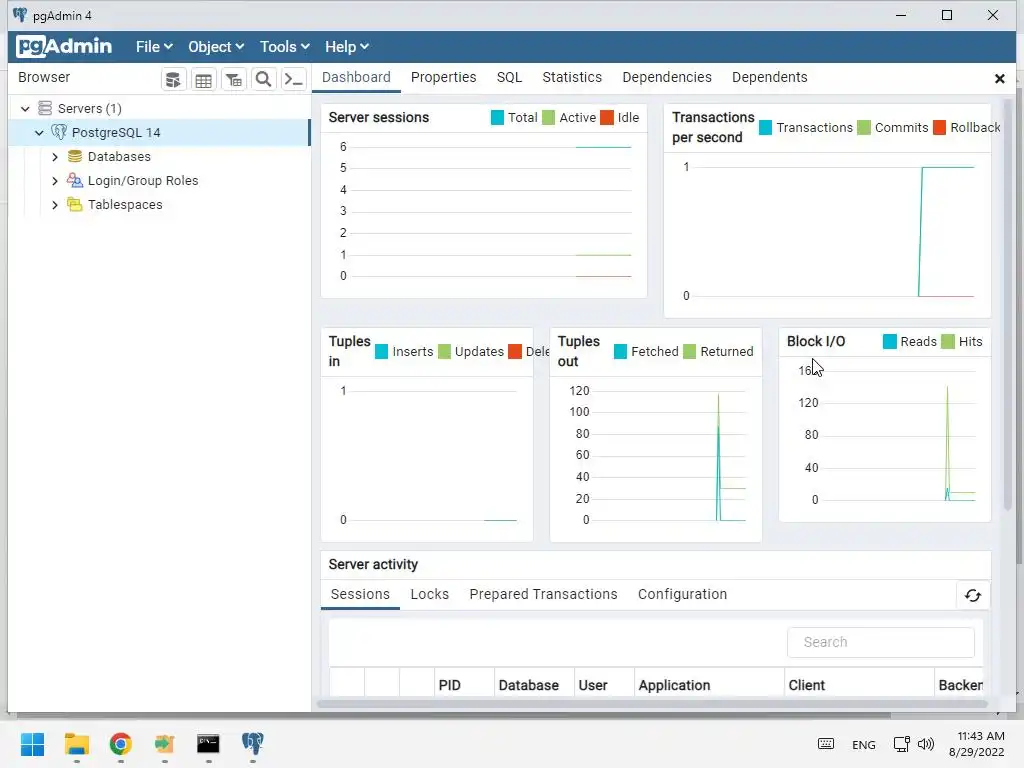Refresh the Server activity list
The width and height of the screenshot is (1024, 768).
(972, 595)
